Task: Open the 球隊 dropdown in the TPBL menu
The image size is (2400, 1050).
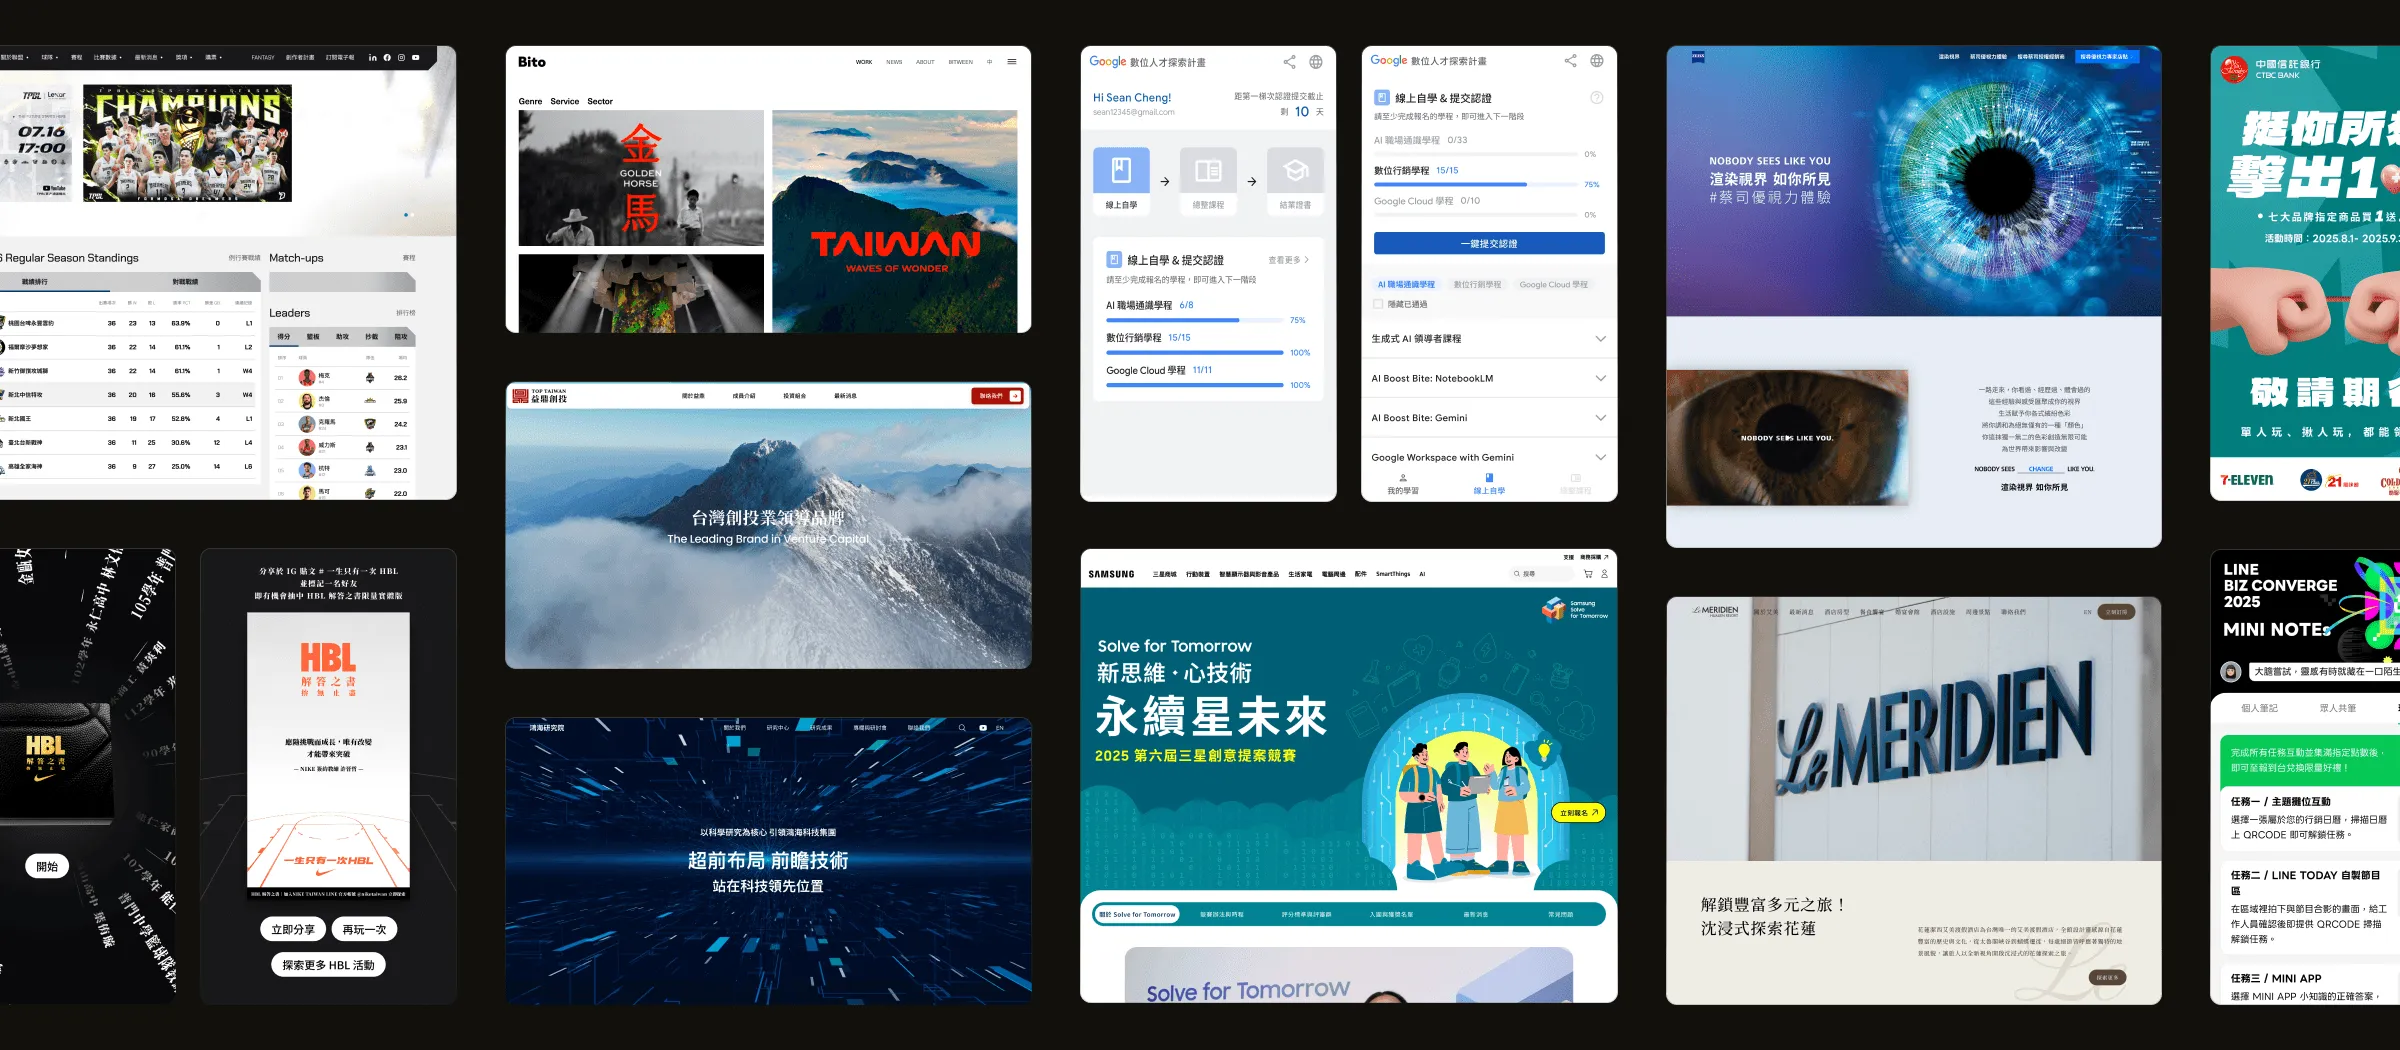Action: 48,58
